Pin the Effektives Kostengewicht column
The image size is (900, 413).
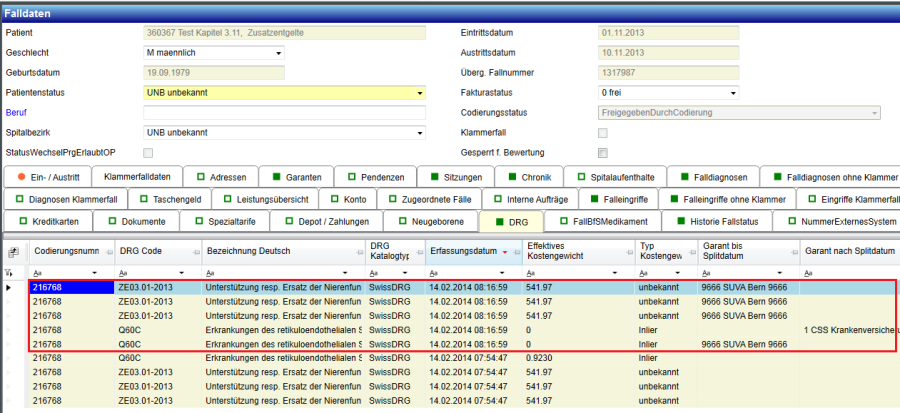pyautogui.click(x=628, y=253)
